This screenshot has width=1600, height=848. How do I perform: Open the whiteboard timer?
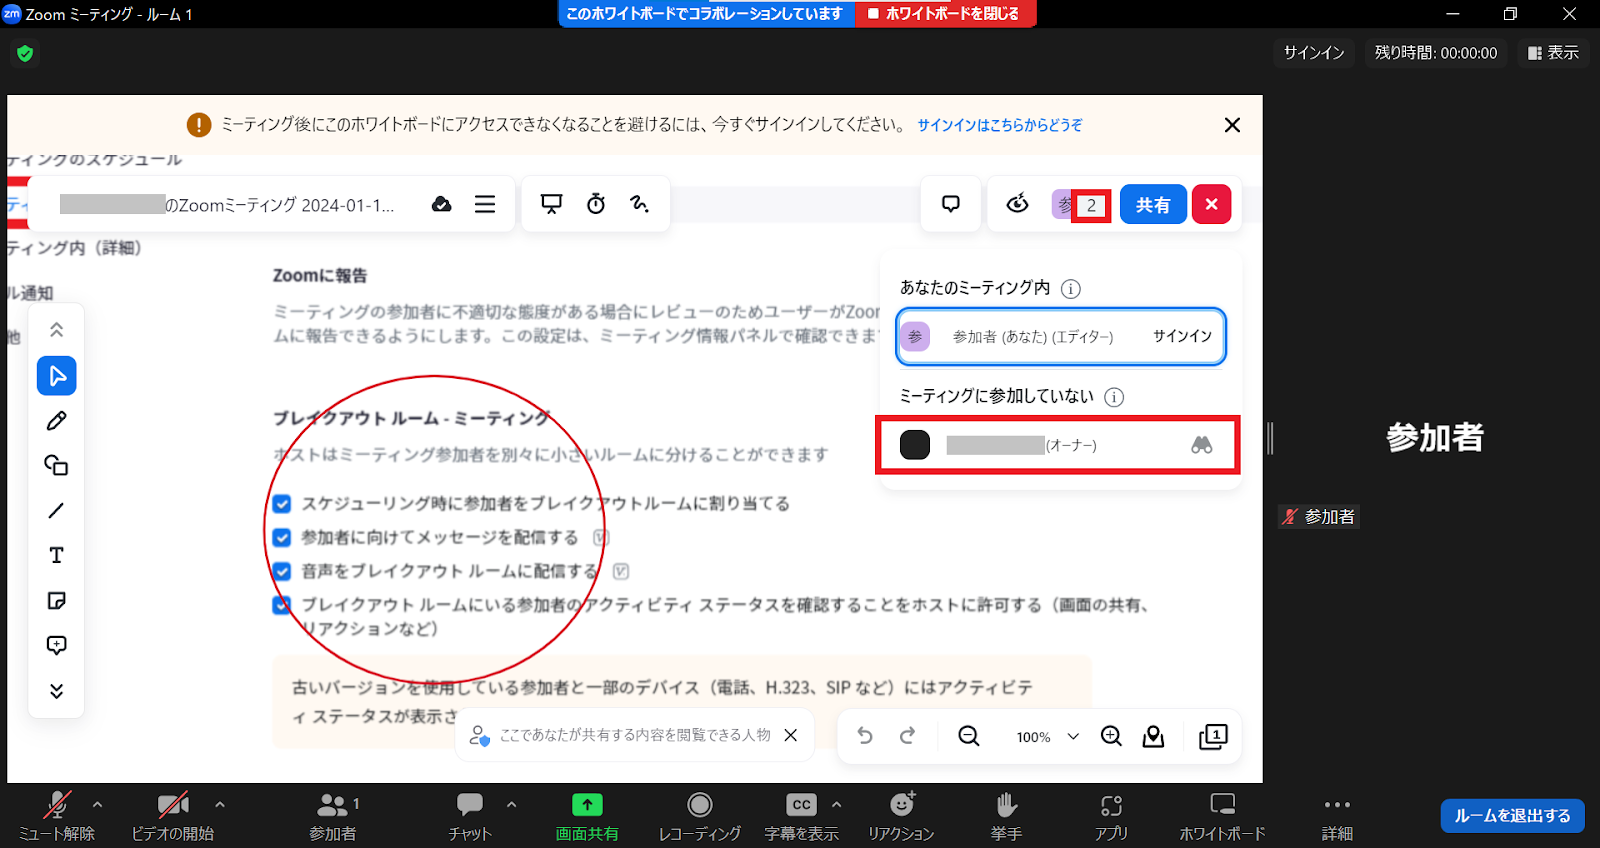(x=596, y=204)
